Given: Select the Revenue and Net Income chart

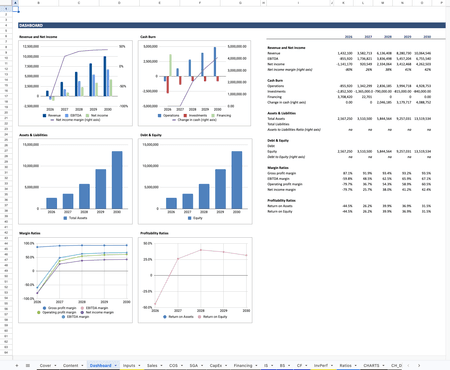Looking at the screenshot, I should [75, 83].
